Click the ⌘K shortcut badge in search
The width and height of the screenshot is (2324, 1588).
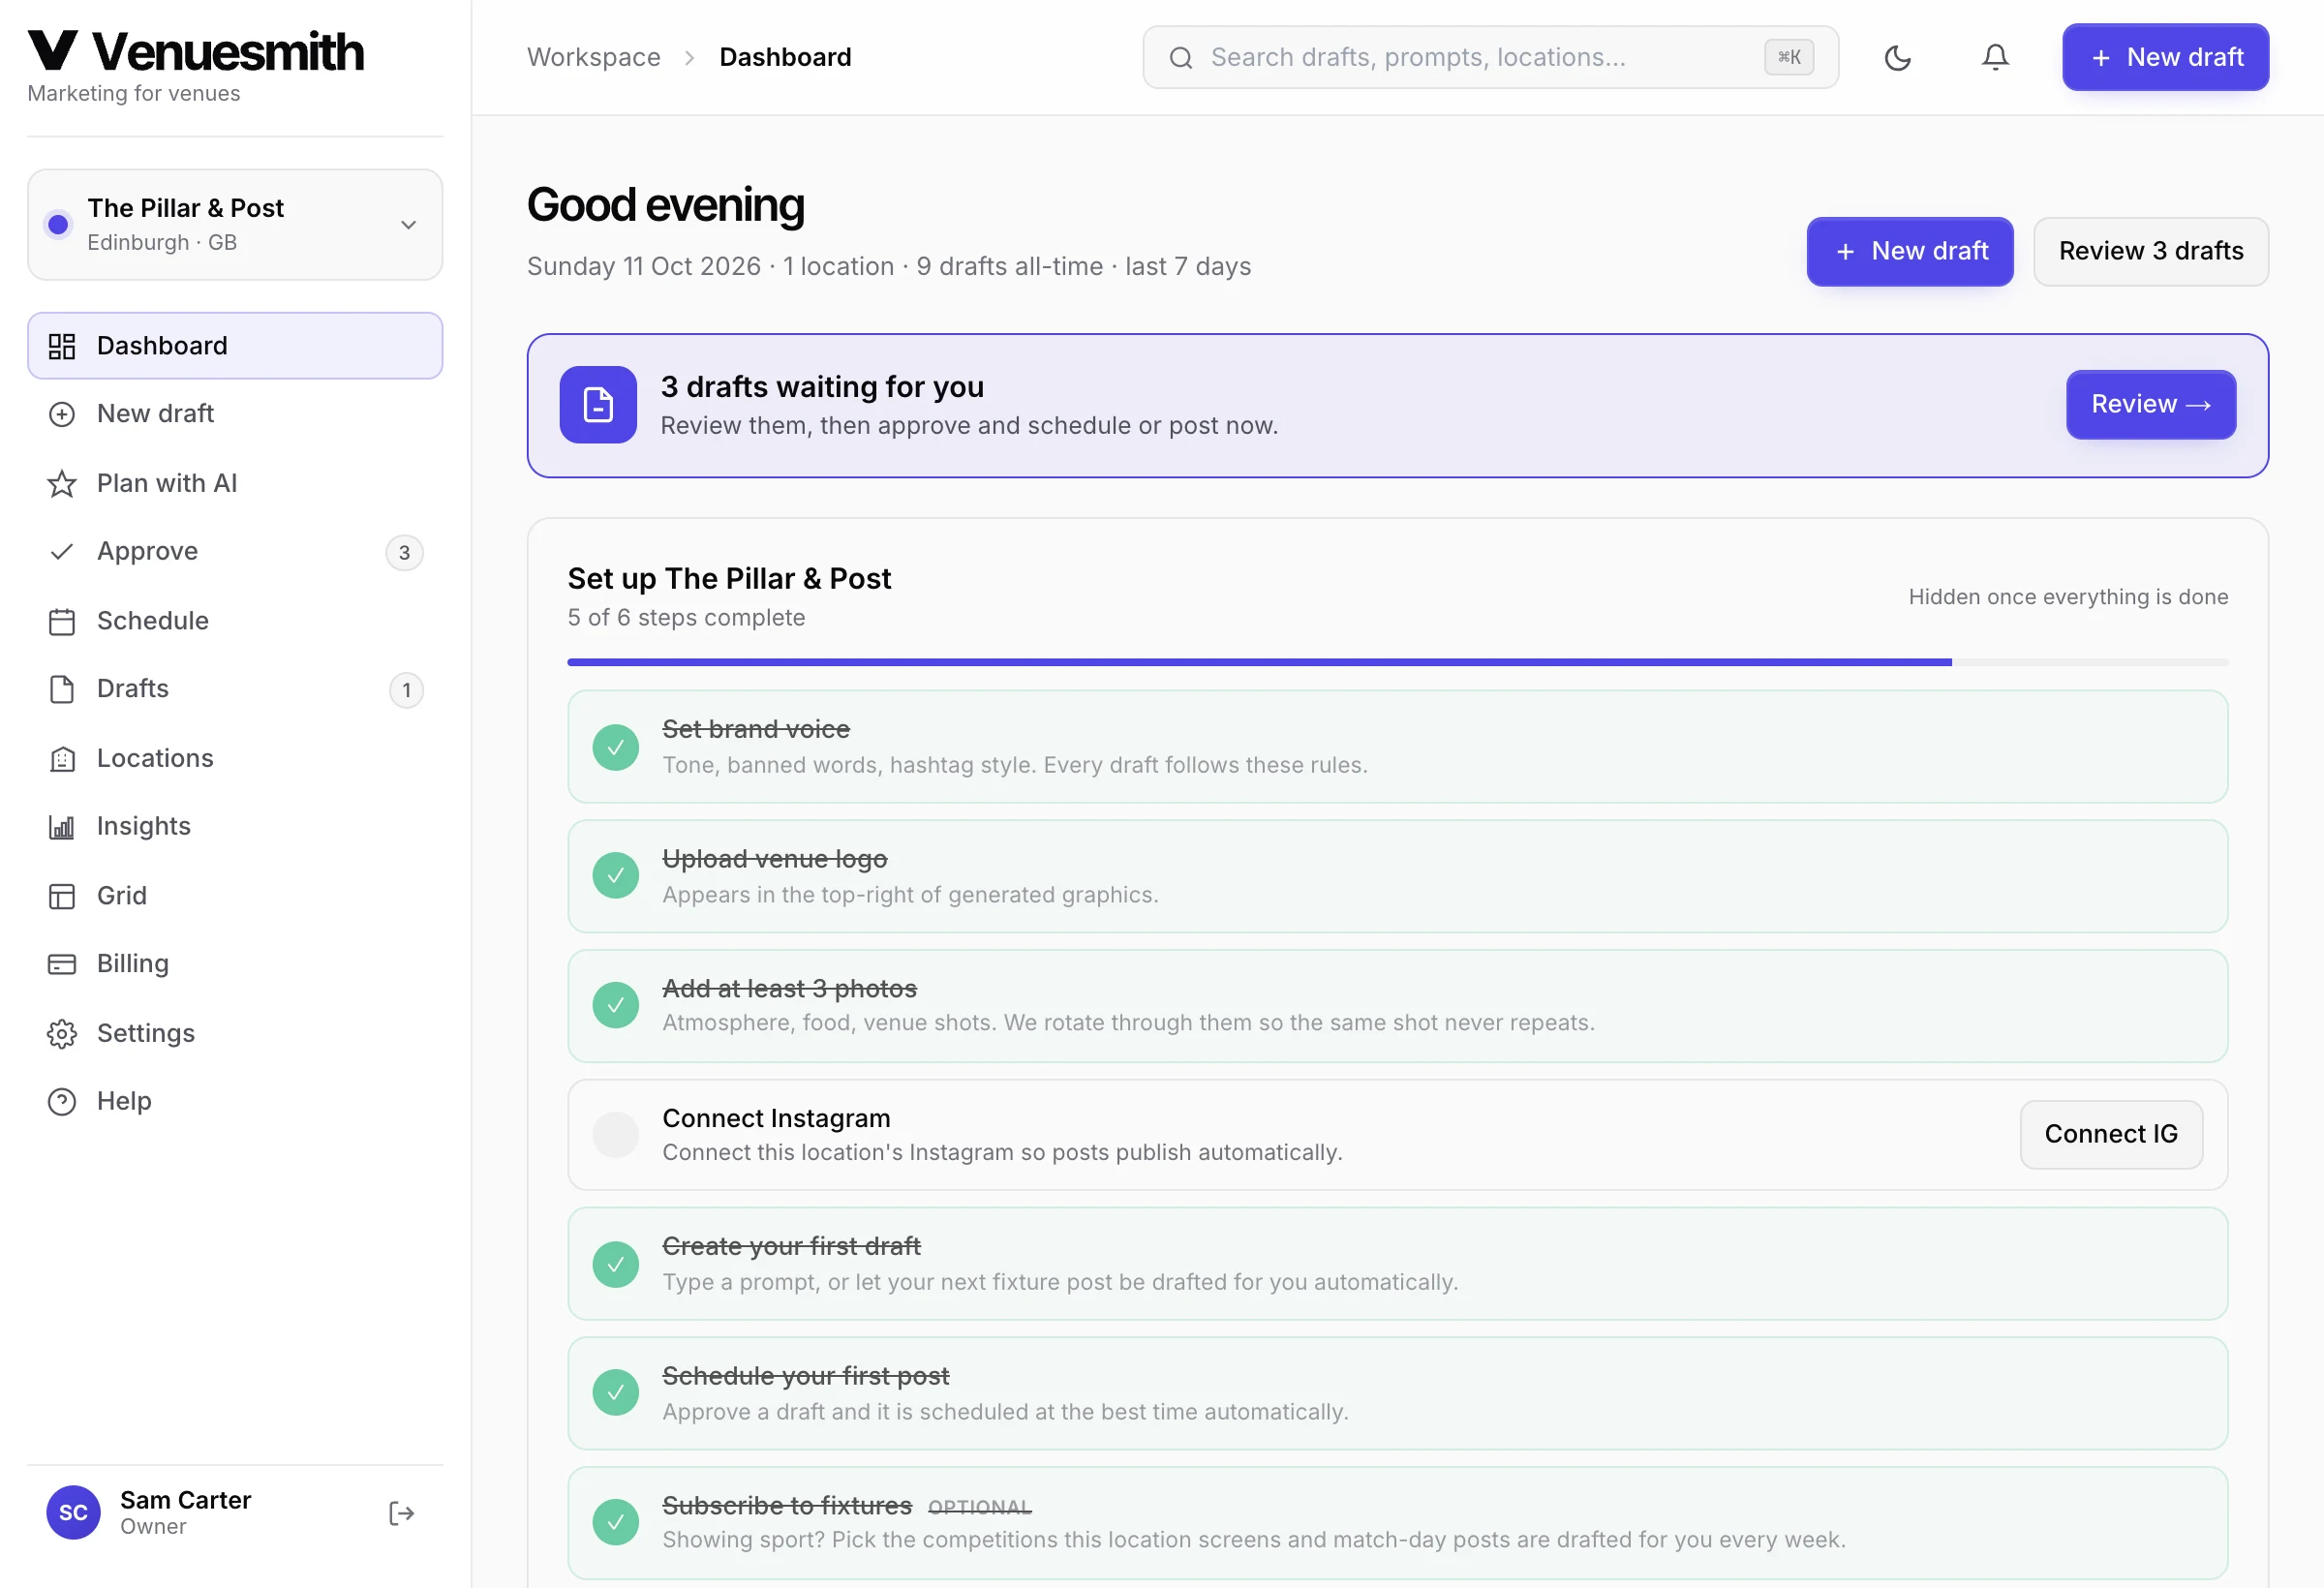tap(1789, 57)
